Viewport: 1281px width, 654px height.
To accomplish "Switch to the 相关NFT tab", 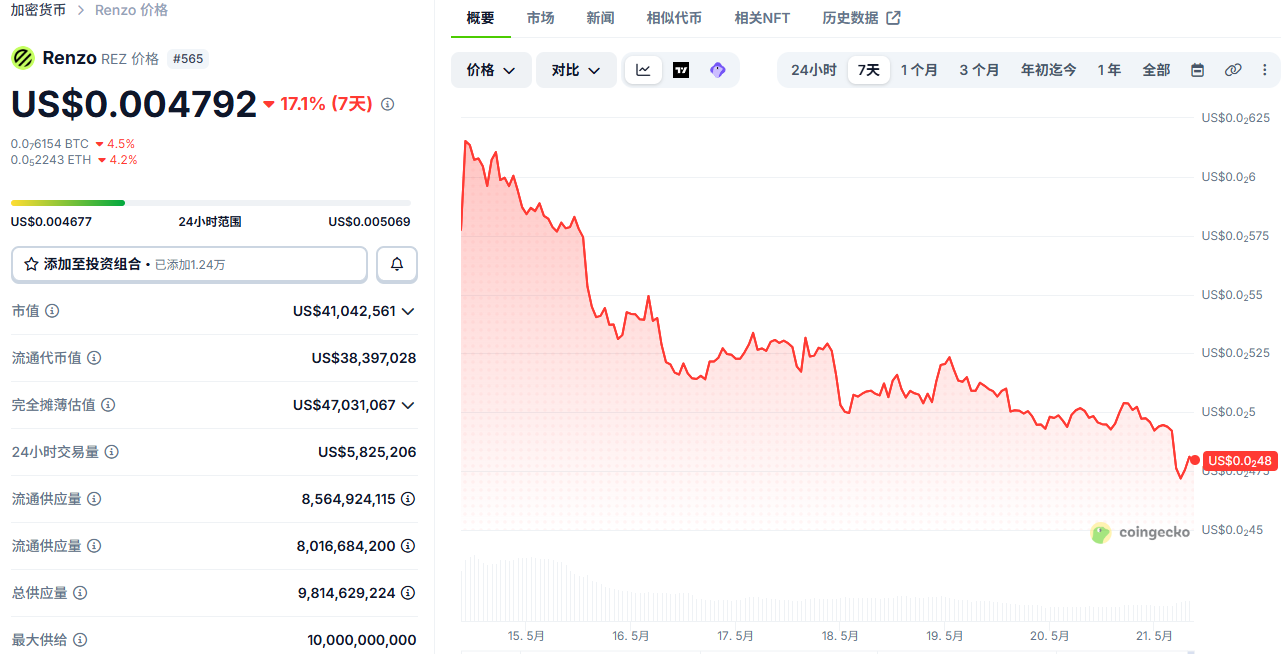I will [762, 18].
